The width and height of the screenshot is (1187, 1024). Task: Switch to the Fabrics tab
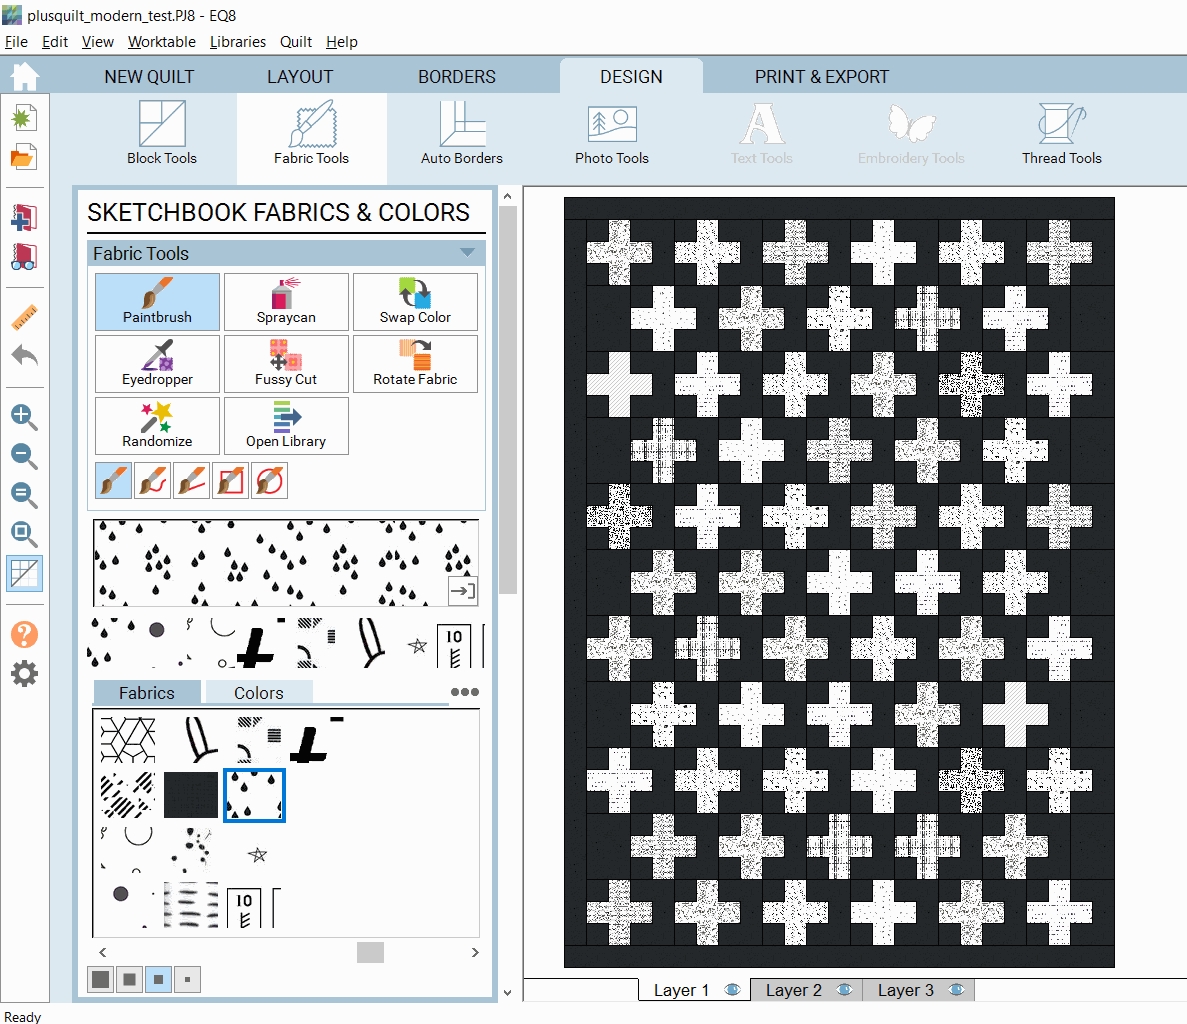(x=147, y=693)
